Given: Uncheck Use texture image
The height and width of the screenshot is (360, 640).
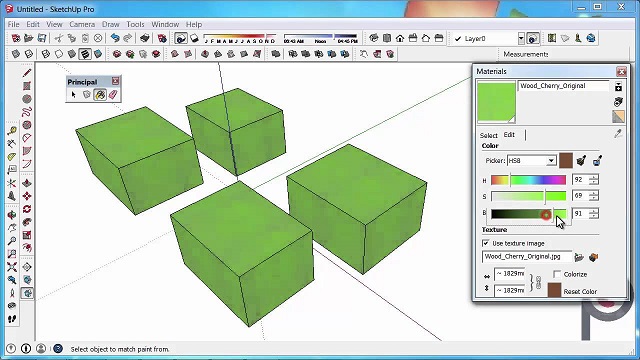Looking at the screenshot, I should point(486,243).
